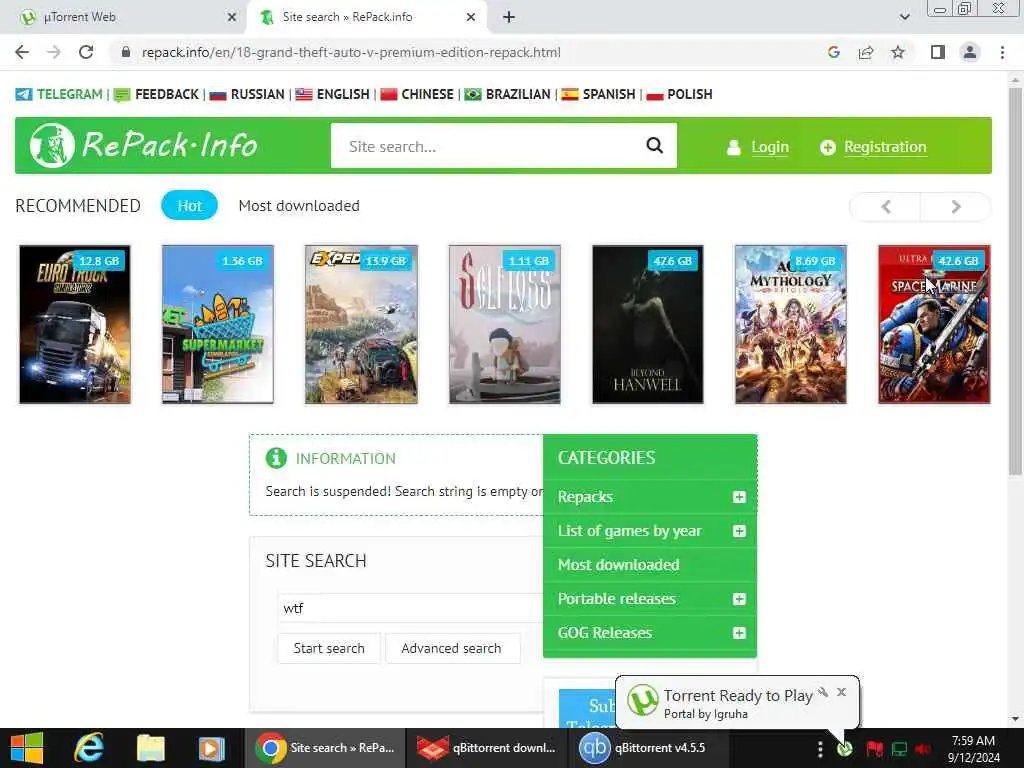
Task: Select the Most downloaded recommended tab
Action: click(x=298, y=206)
